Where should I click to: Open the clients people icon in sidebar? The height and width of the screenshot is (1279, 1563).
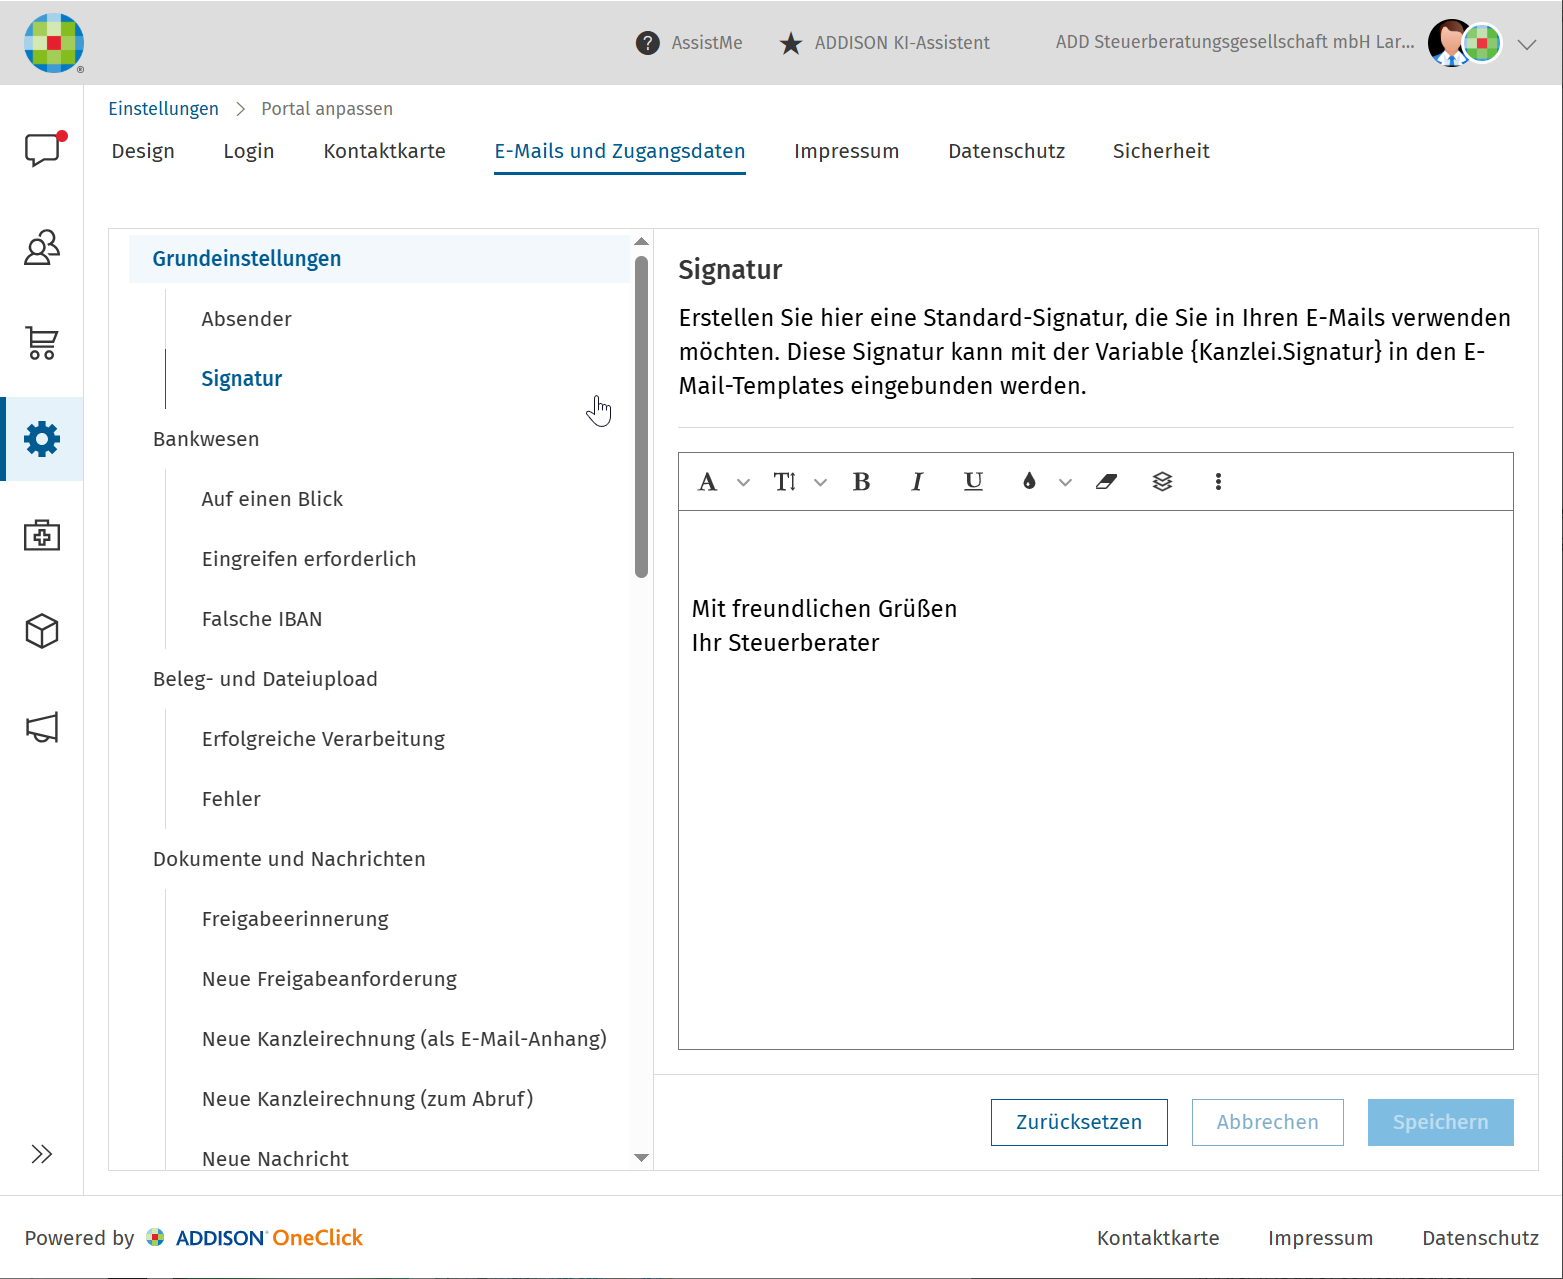pyautogui.click(x=42, y=247)
